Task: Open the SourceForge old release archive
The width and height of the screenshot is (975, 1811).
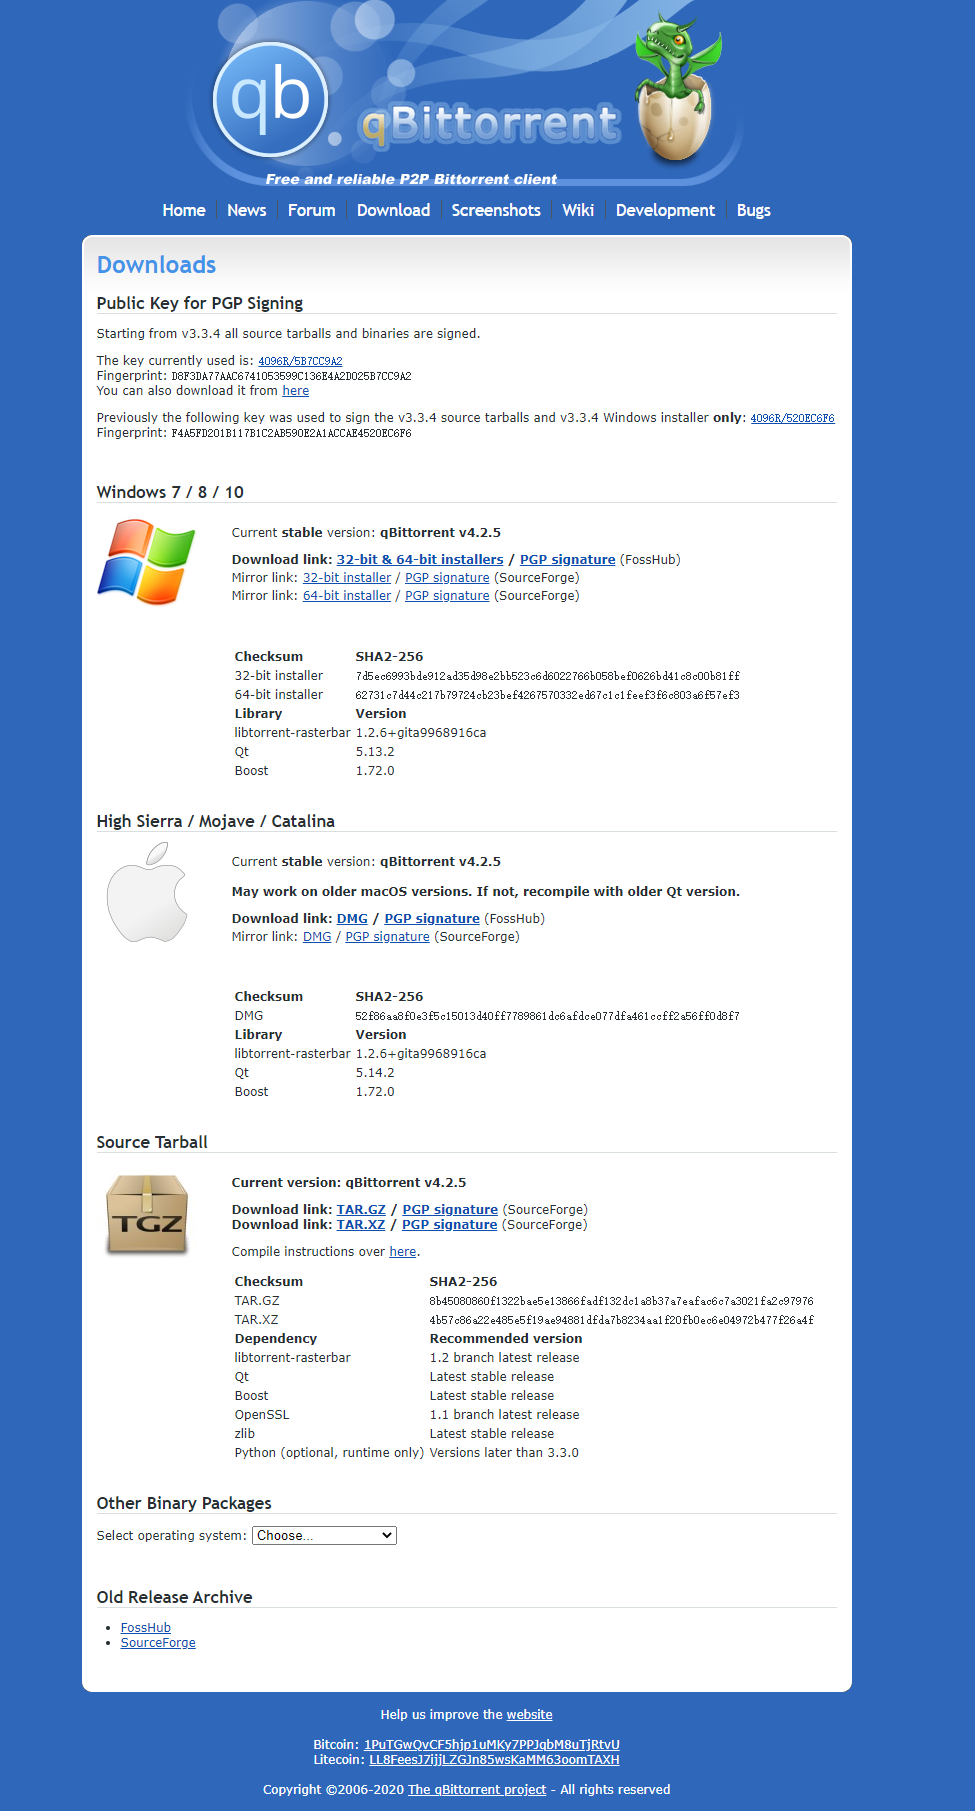Action: (158, 1643)
